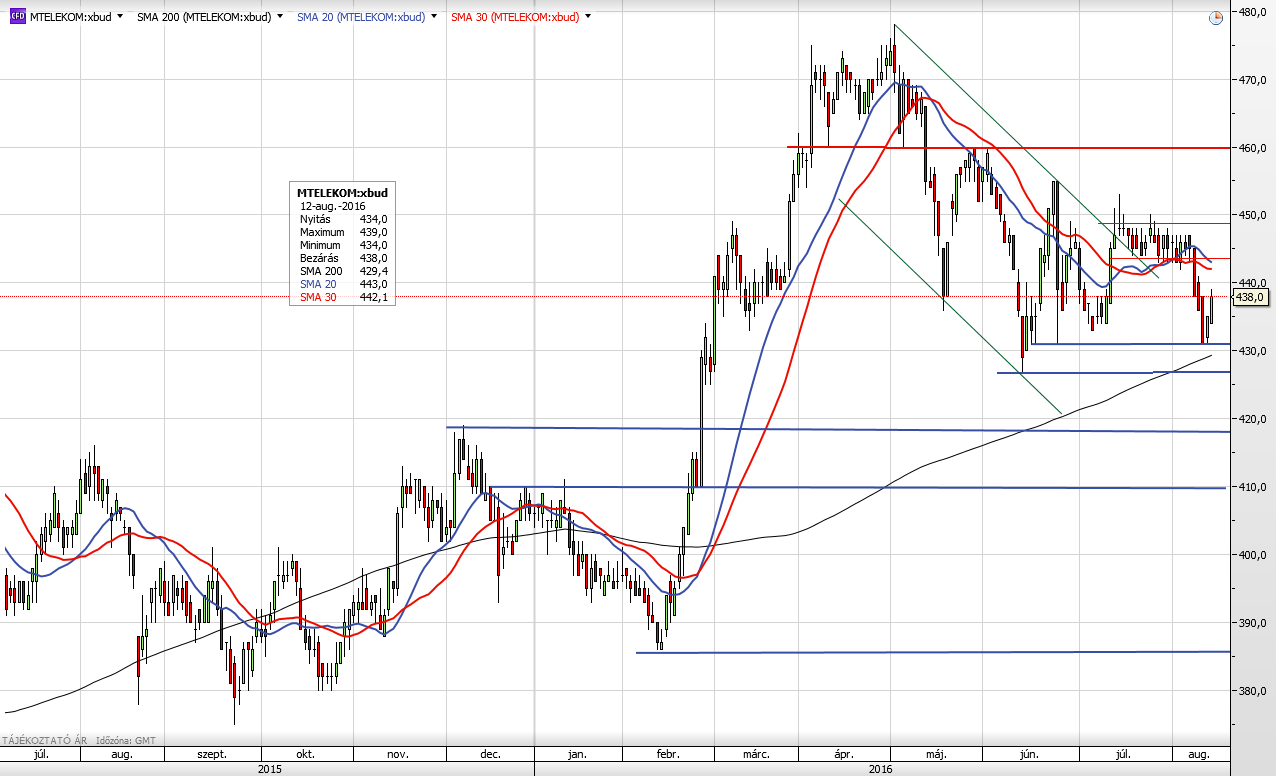Click the jan. month label
The width and height of the screenshot is (1276, 776).
point(578,754)
